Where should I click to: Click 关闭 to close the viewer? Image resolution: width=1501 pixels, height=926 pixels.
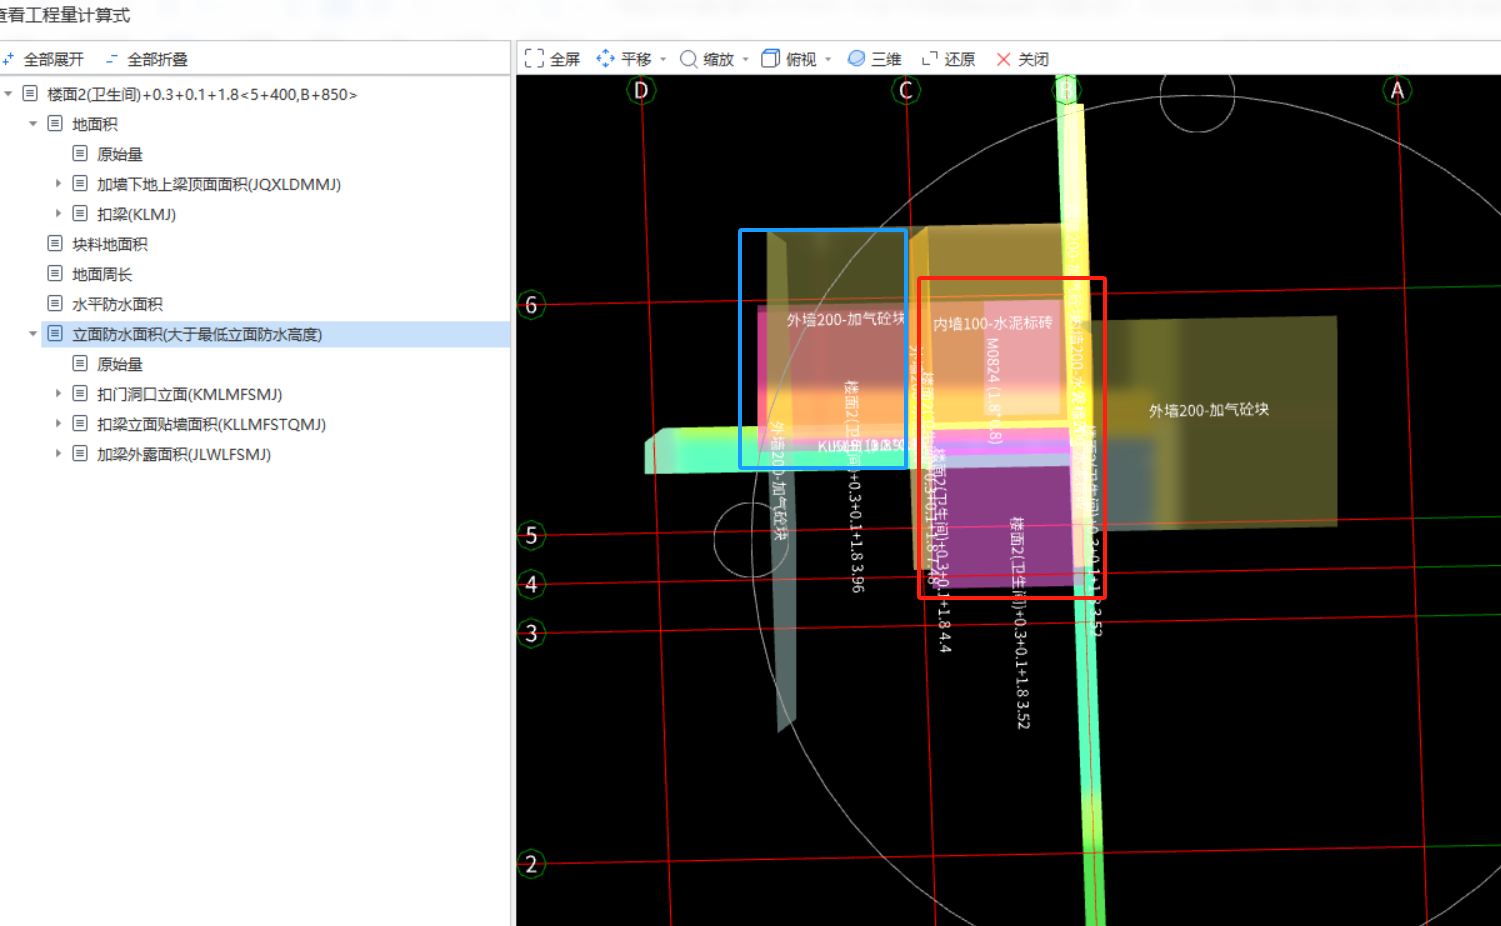1022,59
